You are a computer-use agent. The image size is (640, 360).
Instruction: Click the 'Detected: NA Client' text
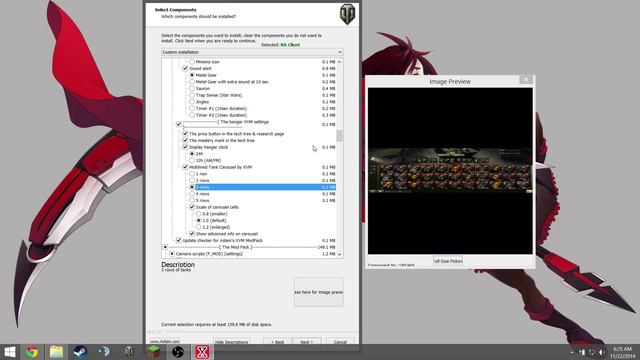click(x=280, y=45)
